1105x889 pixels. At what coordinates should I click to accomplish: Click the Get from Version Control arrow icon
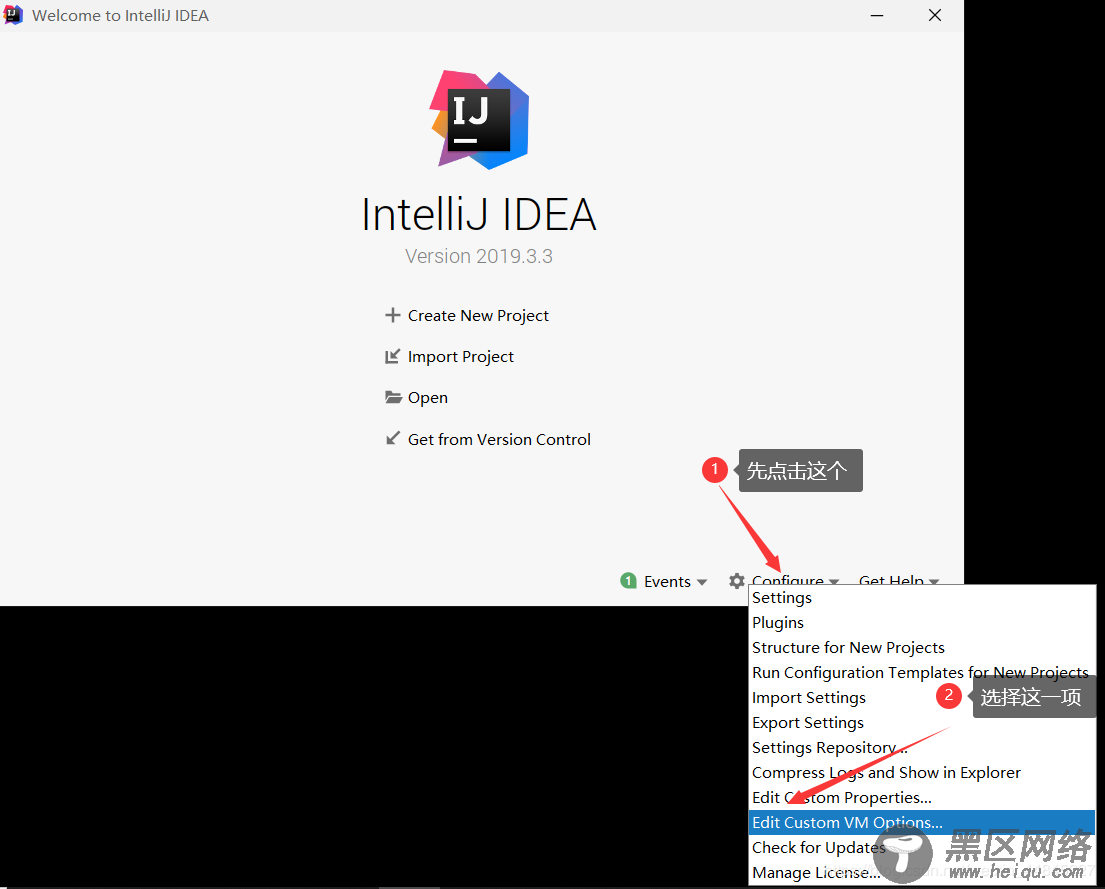393,439
